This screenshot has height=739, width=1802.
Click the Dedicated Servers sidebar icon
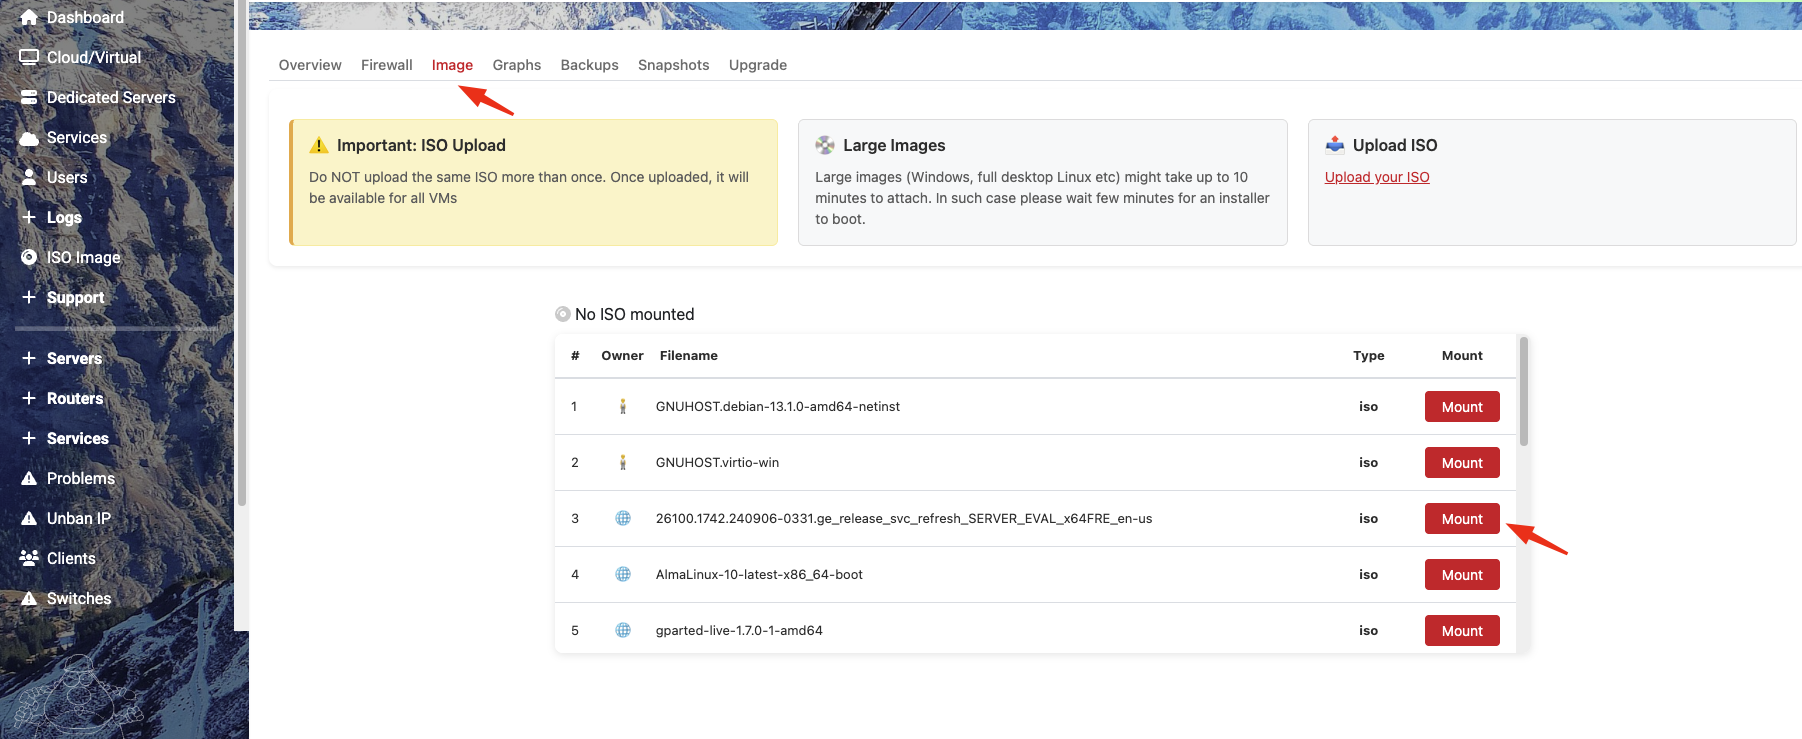tap(29, 97)
